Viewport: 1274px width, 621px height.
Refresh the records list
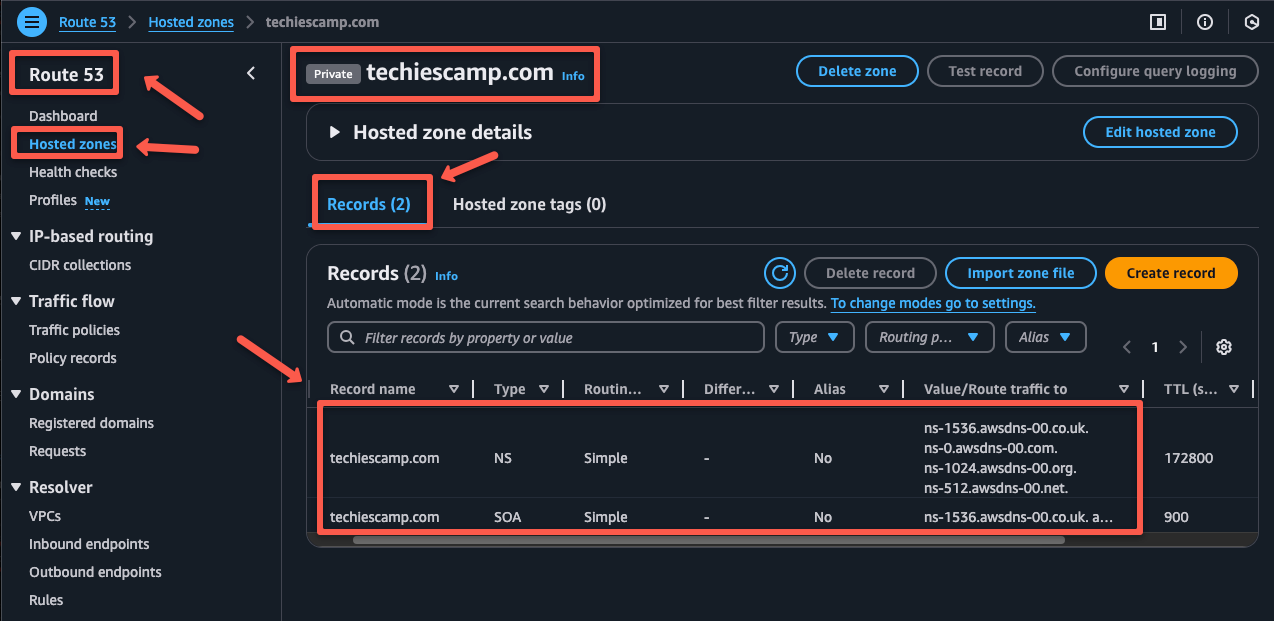click(780, 272)
